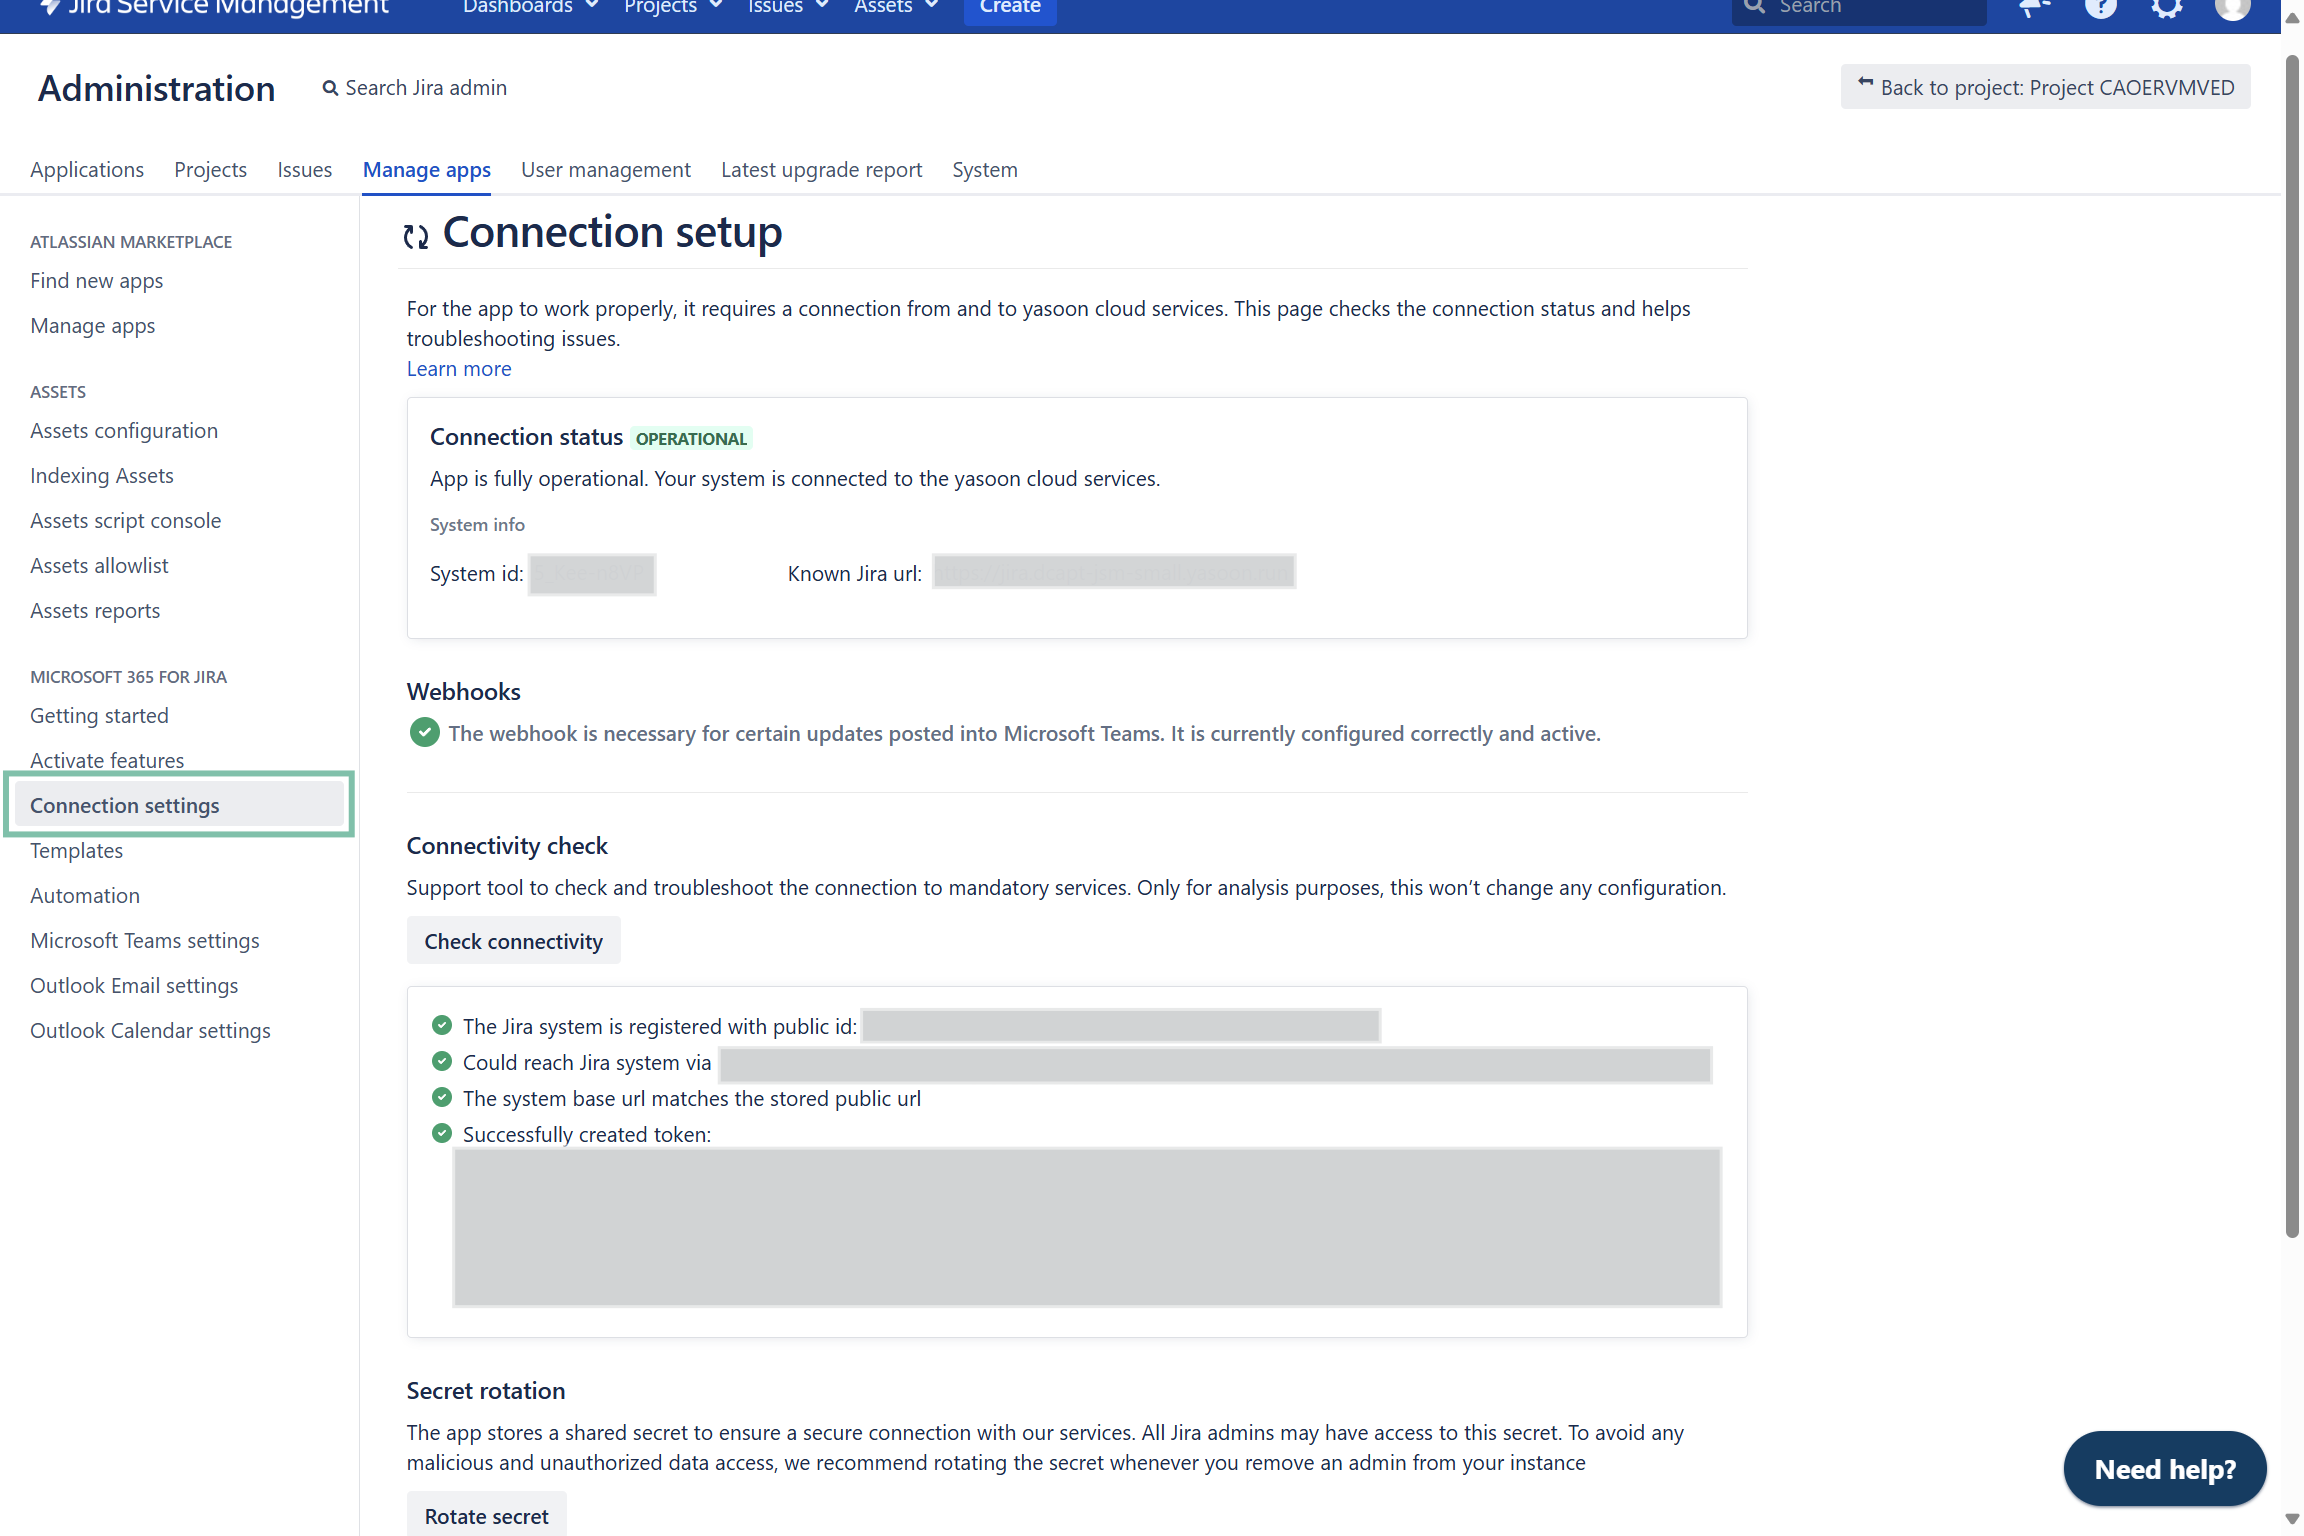Click the Jira Service Management logo
2304x1536 pixels.
215,8
